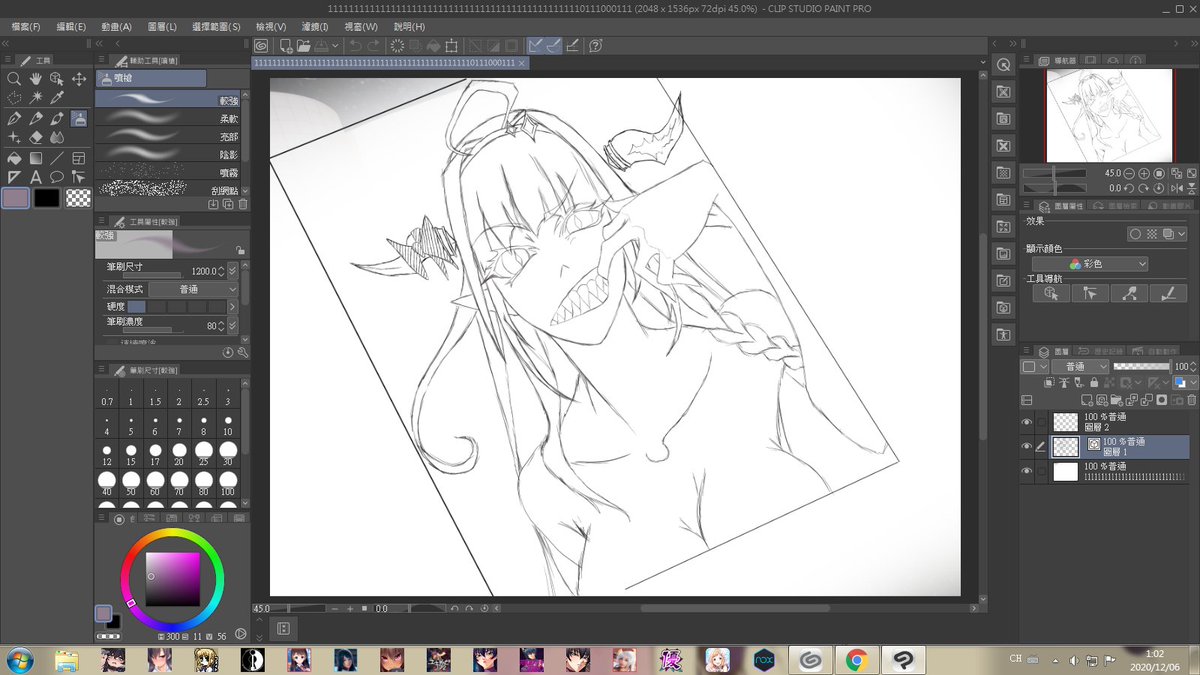Viewport: 1200px width, 675px height.
Task: Select the Auto select magic wand tool
Action: click(x=36, y=97)
